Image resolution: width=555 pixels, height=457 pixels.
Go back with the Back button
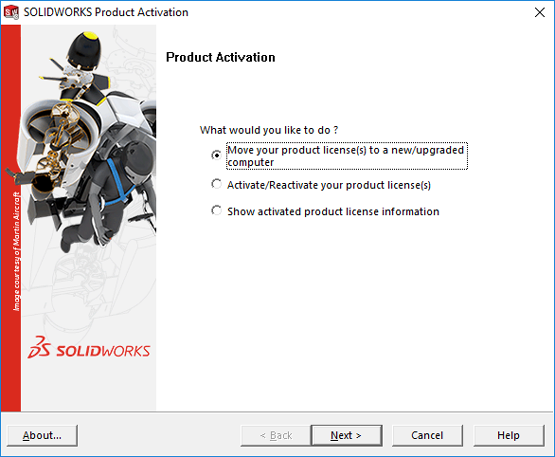(276, 435)
